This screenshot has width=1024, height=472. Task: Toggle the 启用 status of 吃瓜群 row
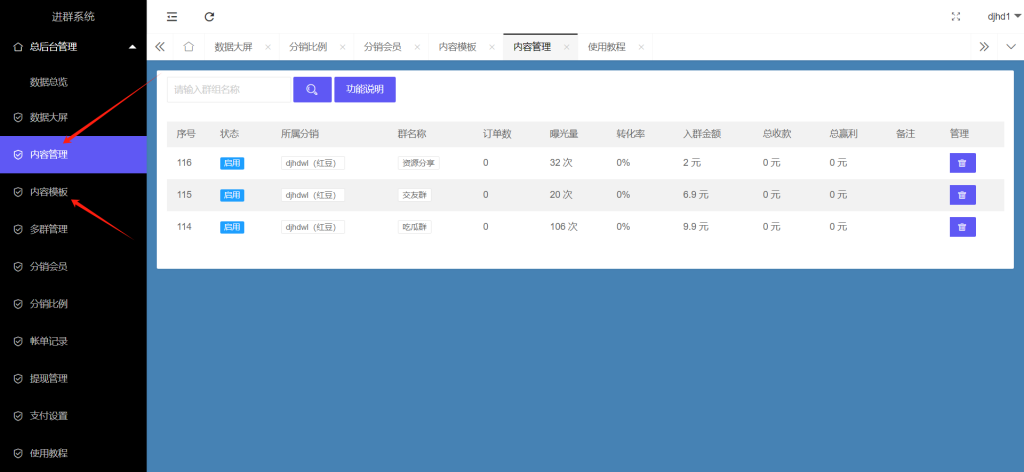(x=232, y=227)
